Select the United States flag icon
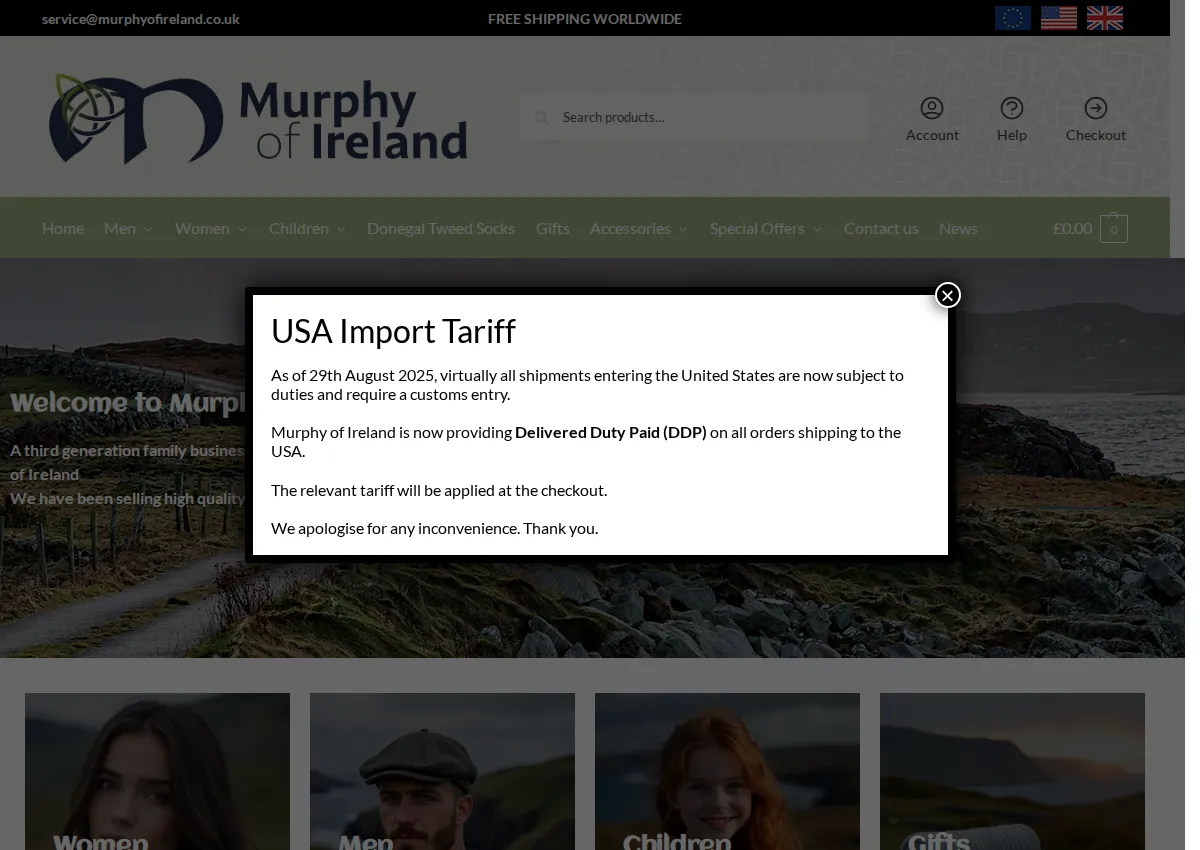 click(x=1058, y=18)
